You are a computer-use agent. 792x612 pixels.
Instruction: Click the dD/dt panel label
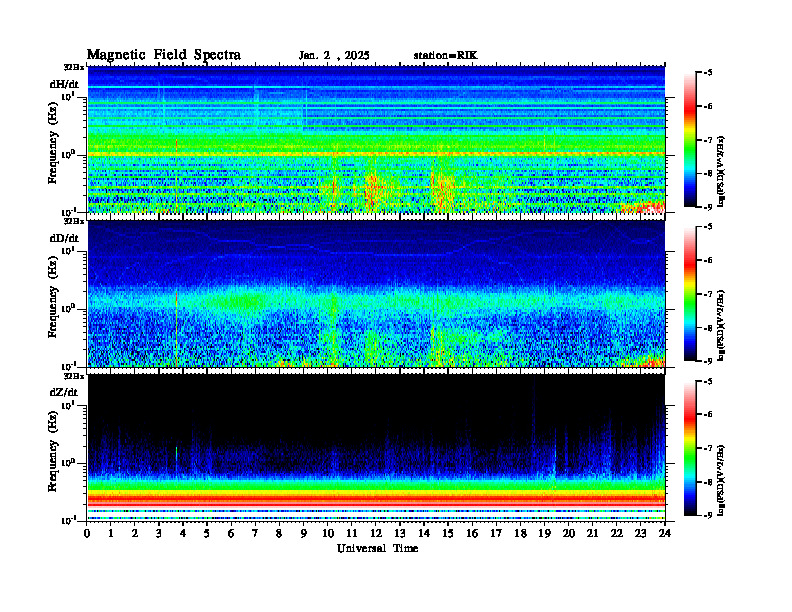click(64, 238)
